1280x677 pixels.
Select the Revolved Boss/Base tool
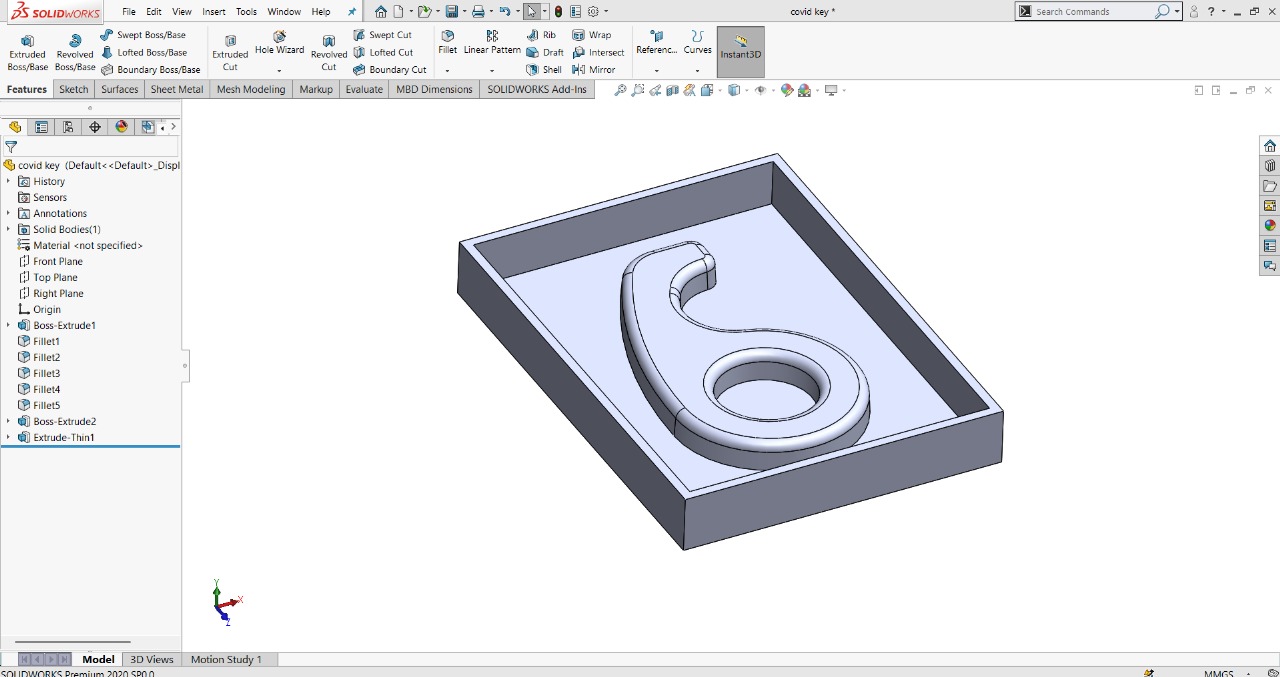pyautogui.click(x=75, y=51)
